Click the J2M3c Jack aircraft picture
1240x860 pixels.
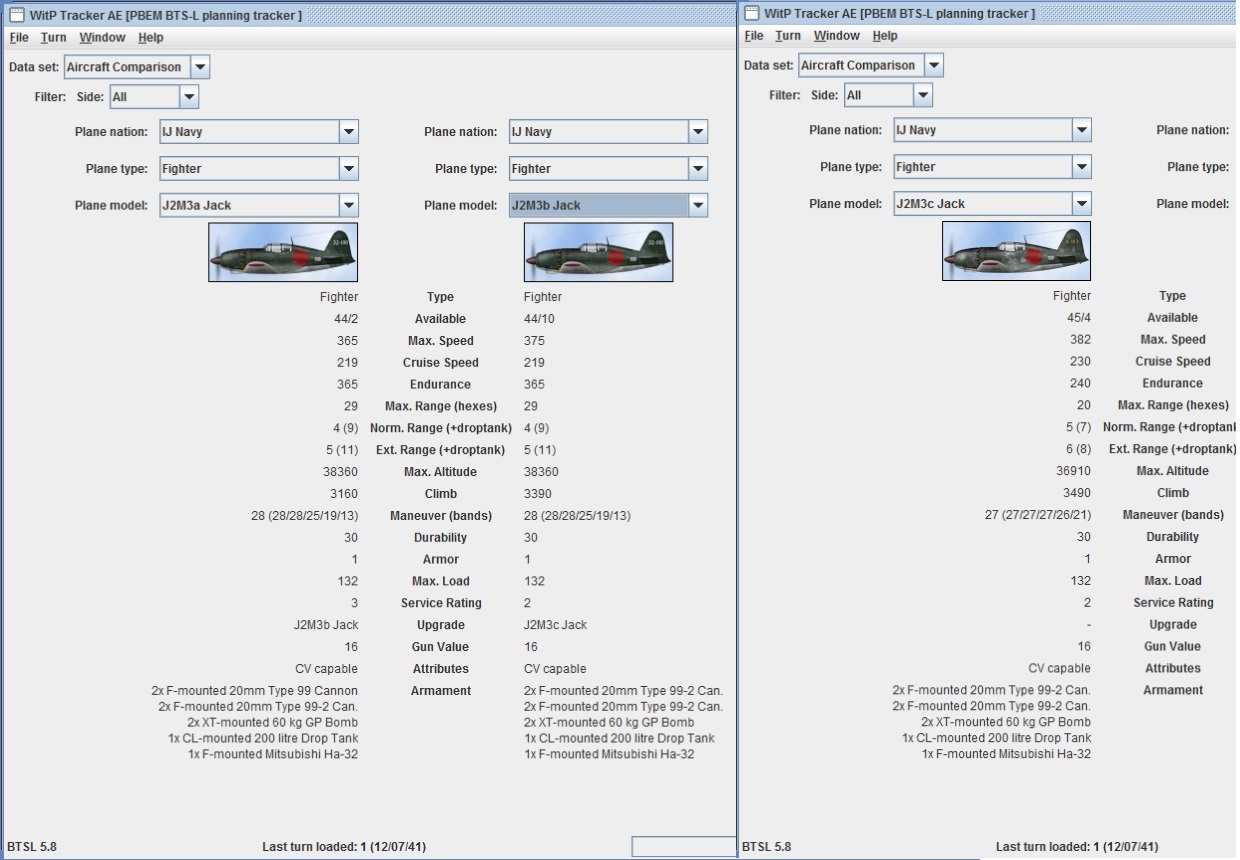pyautogui.click(x=1017, y=250)
